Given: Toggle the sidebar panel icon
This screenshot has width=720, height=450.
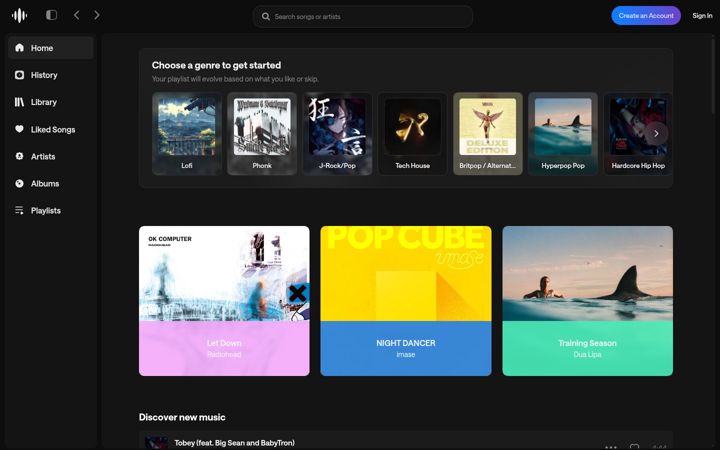Looking at the screenshot, I should pyautogui.click(x=51, y=15).
